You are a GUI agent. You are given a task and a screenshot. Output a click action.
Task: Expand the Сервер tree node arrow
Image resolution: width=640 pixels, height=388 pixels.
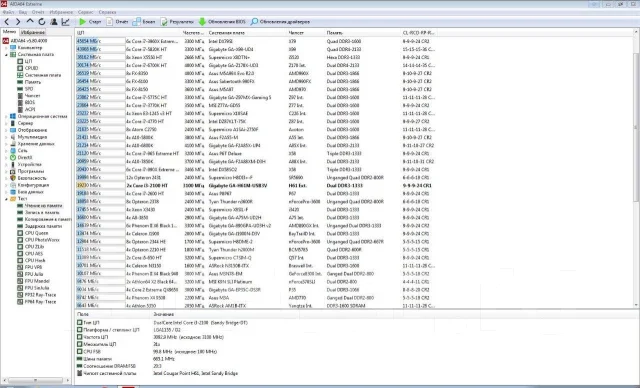pyautogui.click(x=6, y=123)
